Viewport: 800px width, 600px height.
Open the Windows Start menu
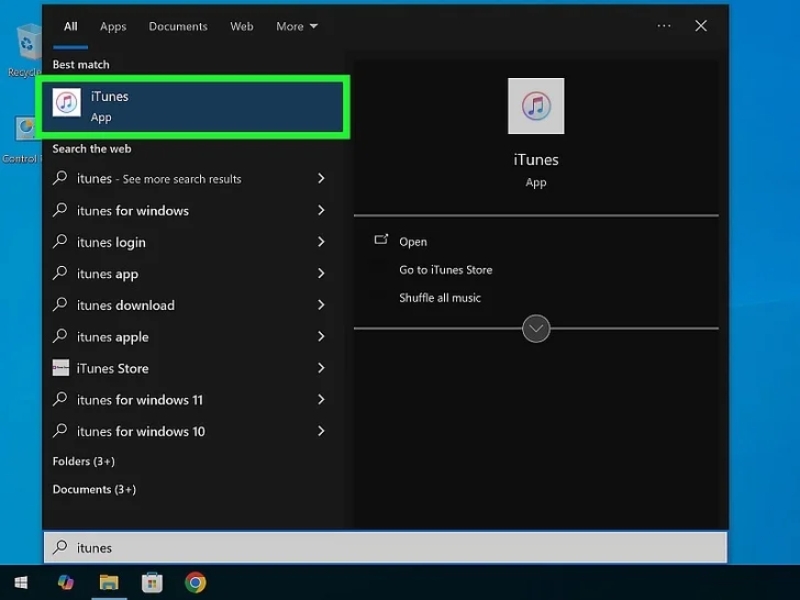coord(21,583)
